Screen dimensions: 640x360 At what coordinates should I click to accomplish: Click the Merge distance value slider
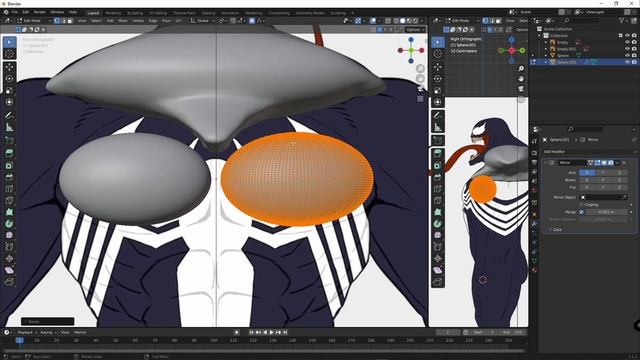(607, 212)
